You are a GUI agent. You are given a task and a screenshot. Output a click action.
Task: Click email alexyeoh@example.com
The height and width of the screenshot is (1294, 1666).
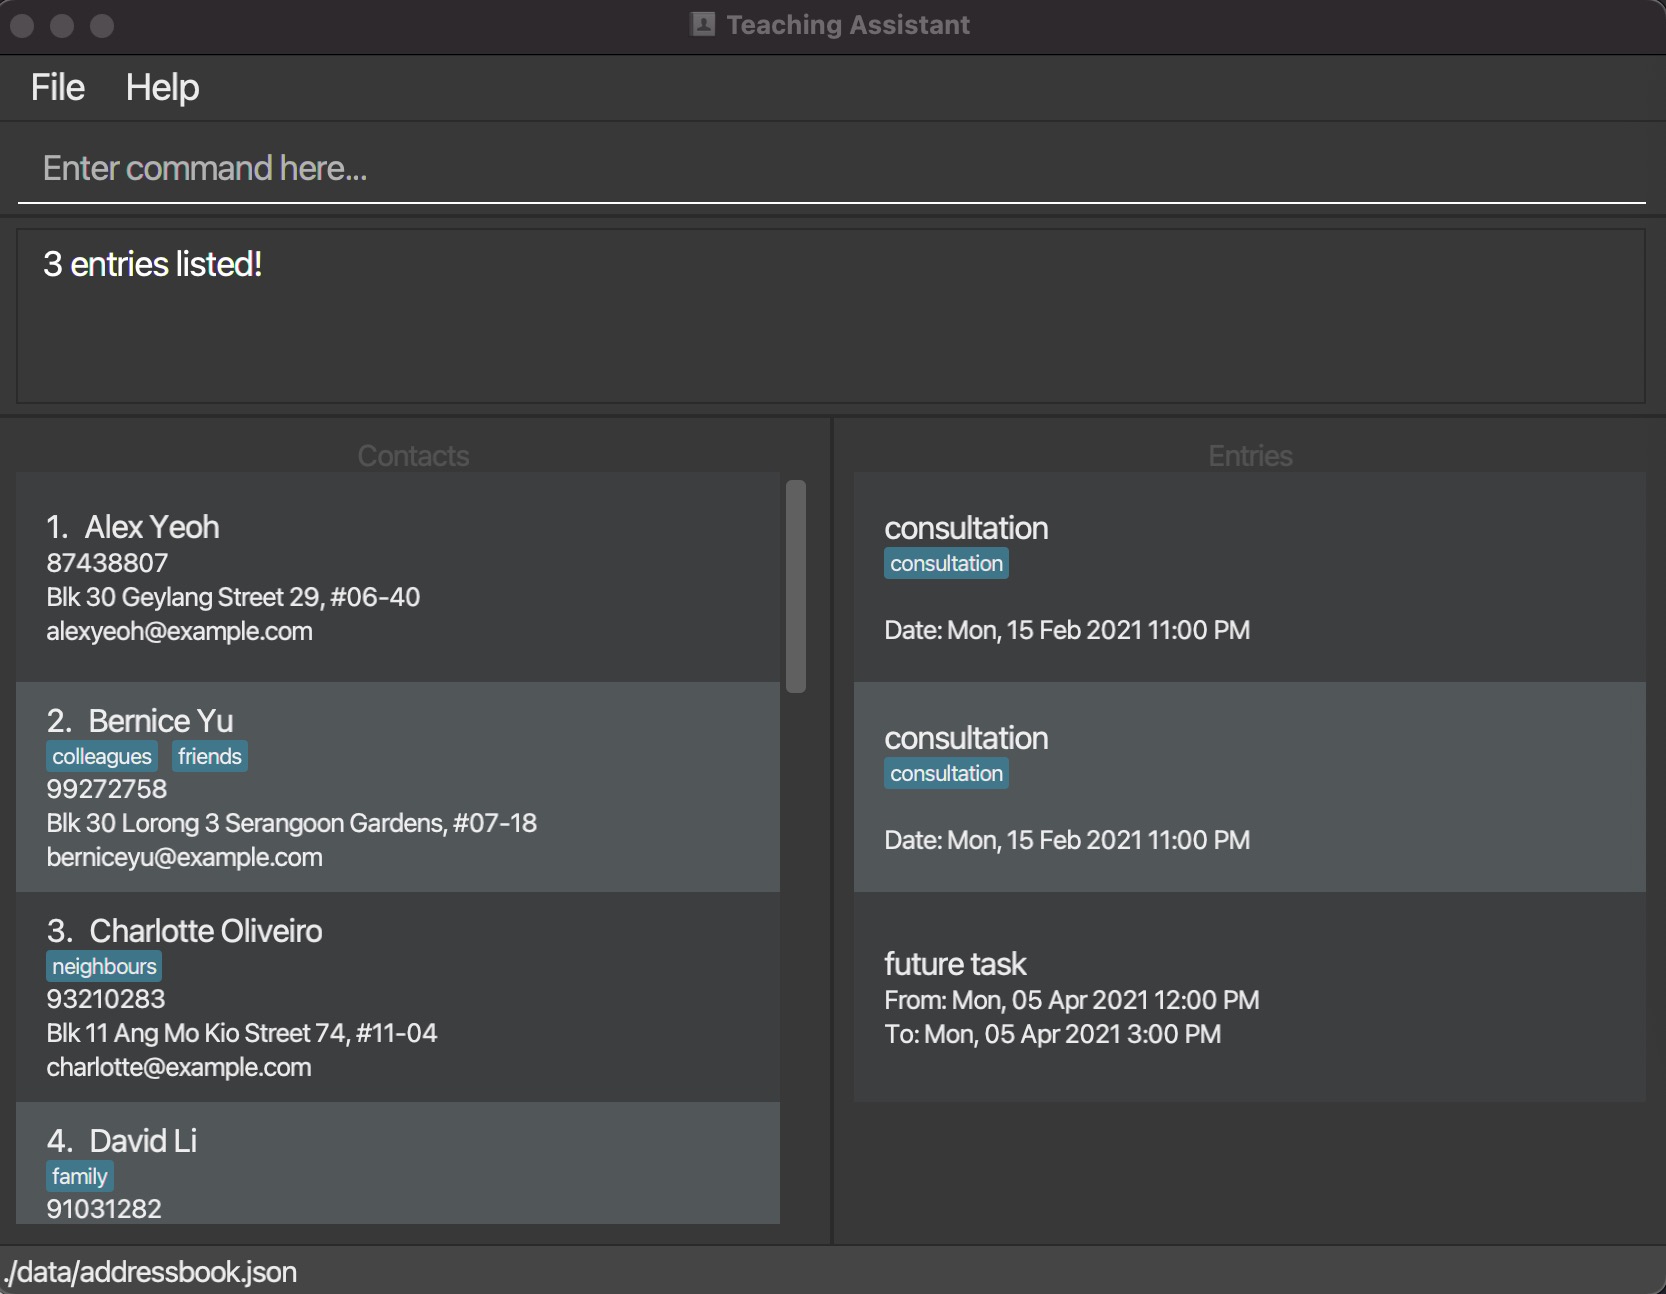click(x=180, y=631)
